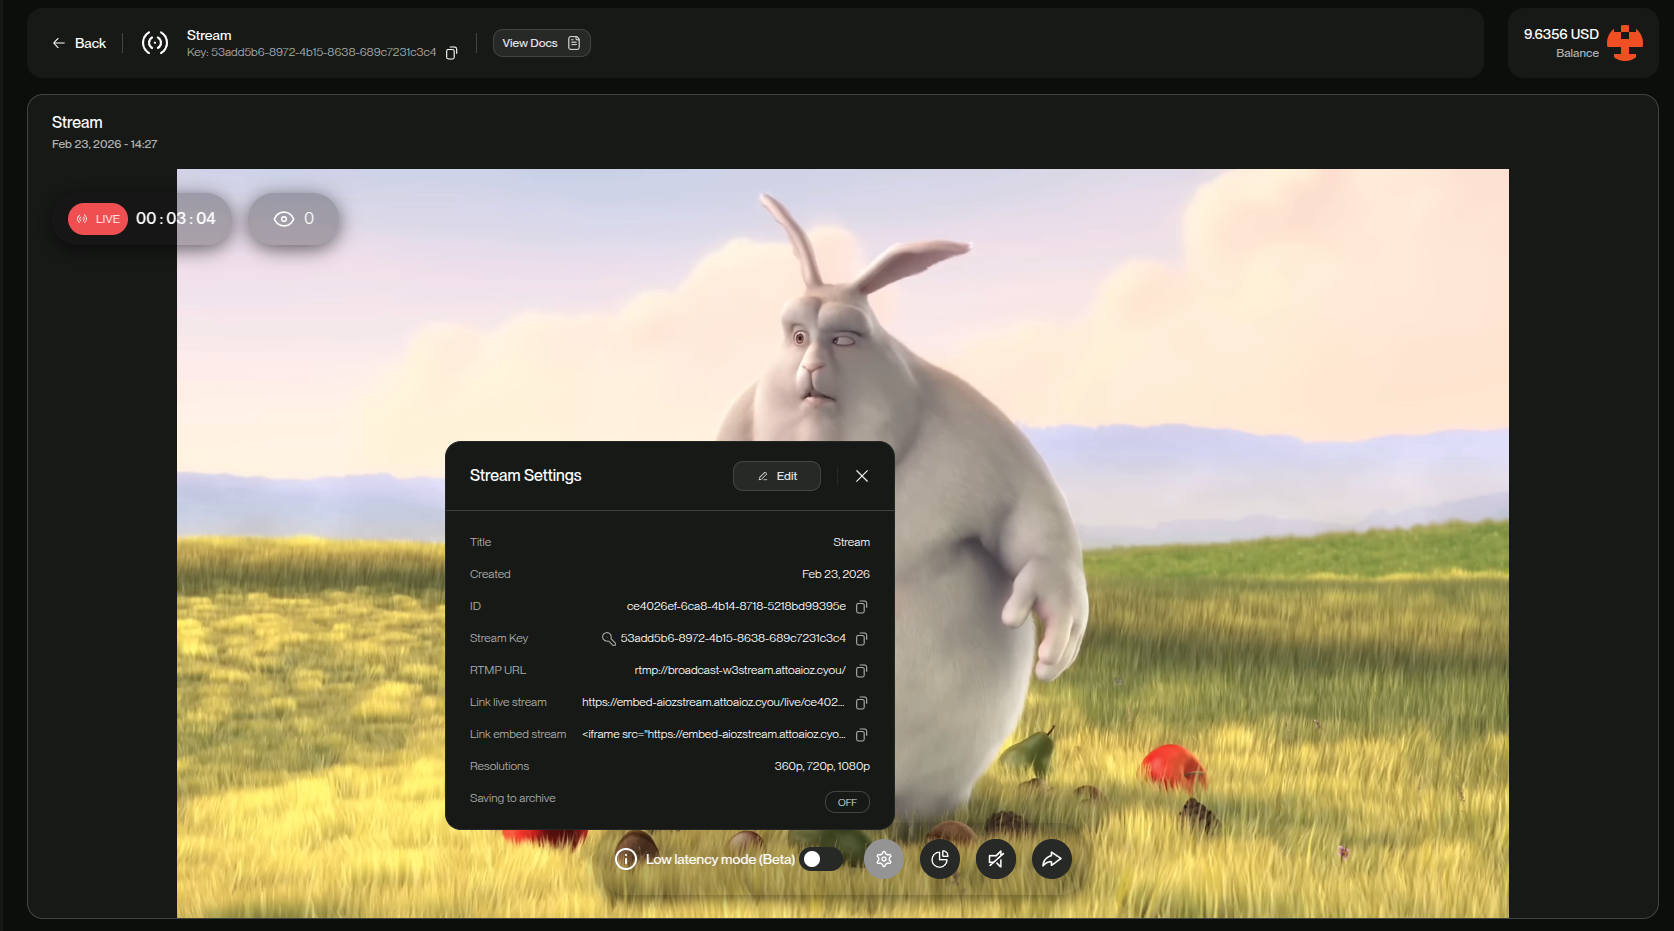Click the LIVE indicator badge
Viewport: 1674px width, 931px height.
(97, 218)
